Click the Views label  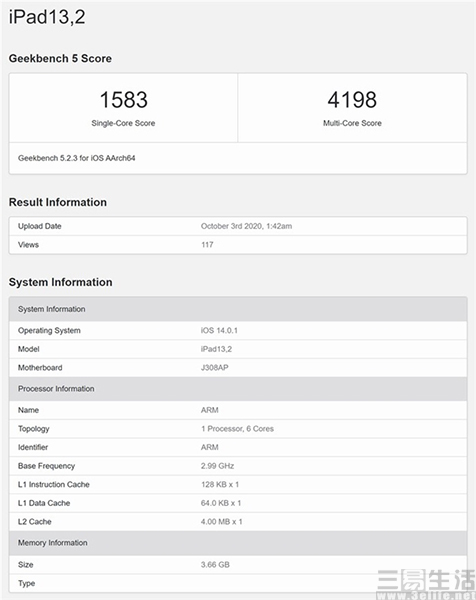28,245
